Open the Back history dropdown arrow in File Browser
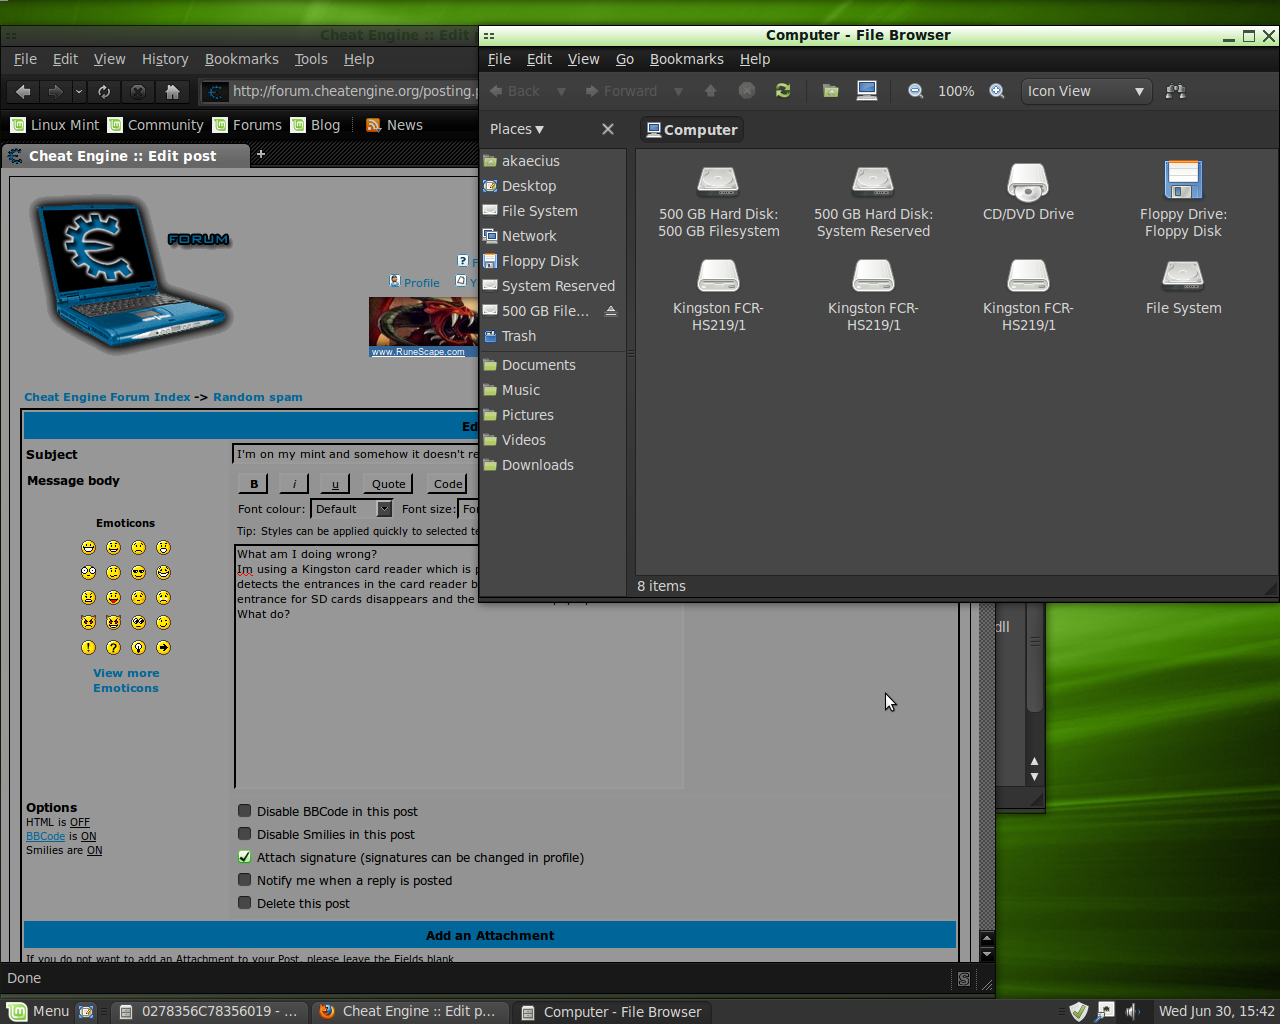 pos(561,91)
